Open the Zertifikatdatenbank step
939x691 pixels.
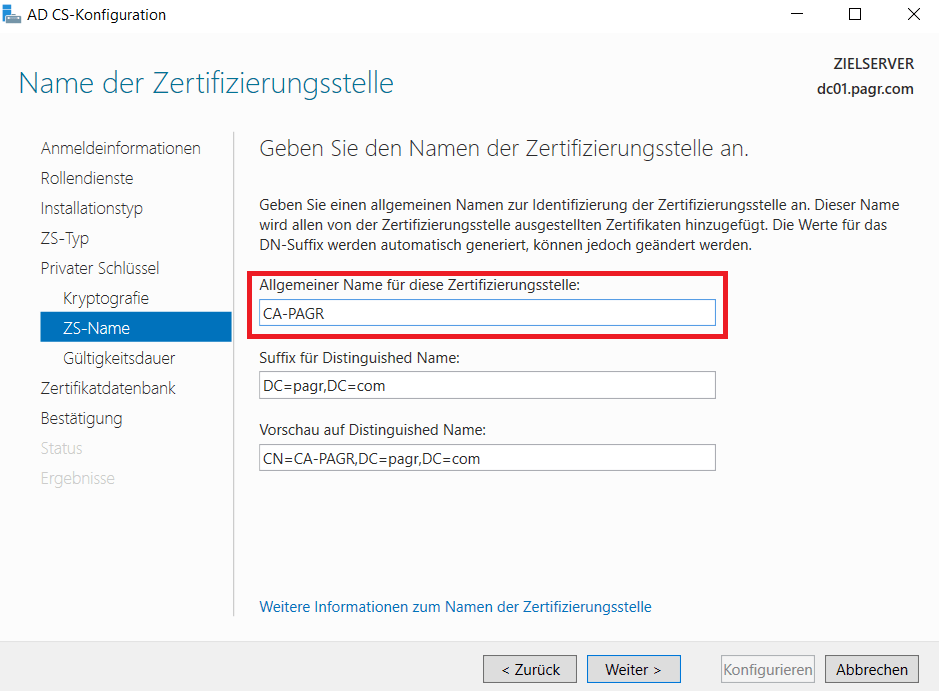[108, 388]
